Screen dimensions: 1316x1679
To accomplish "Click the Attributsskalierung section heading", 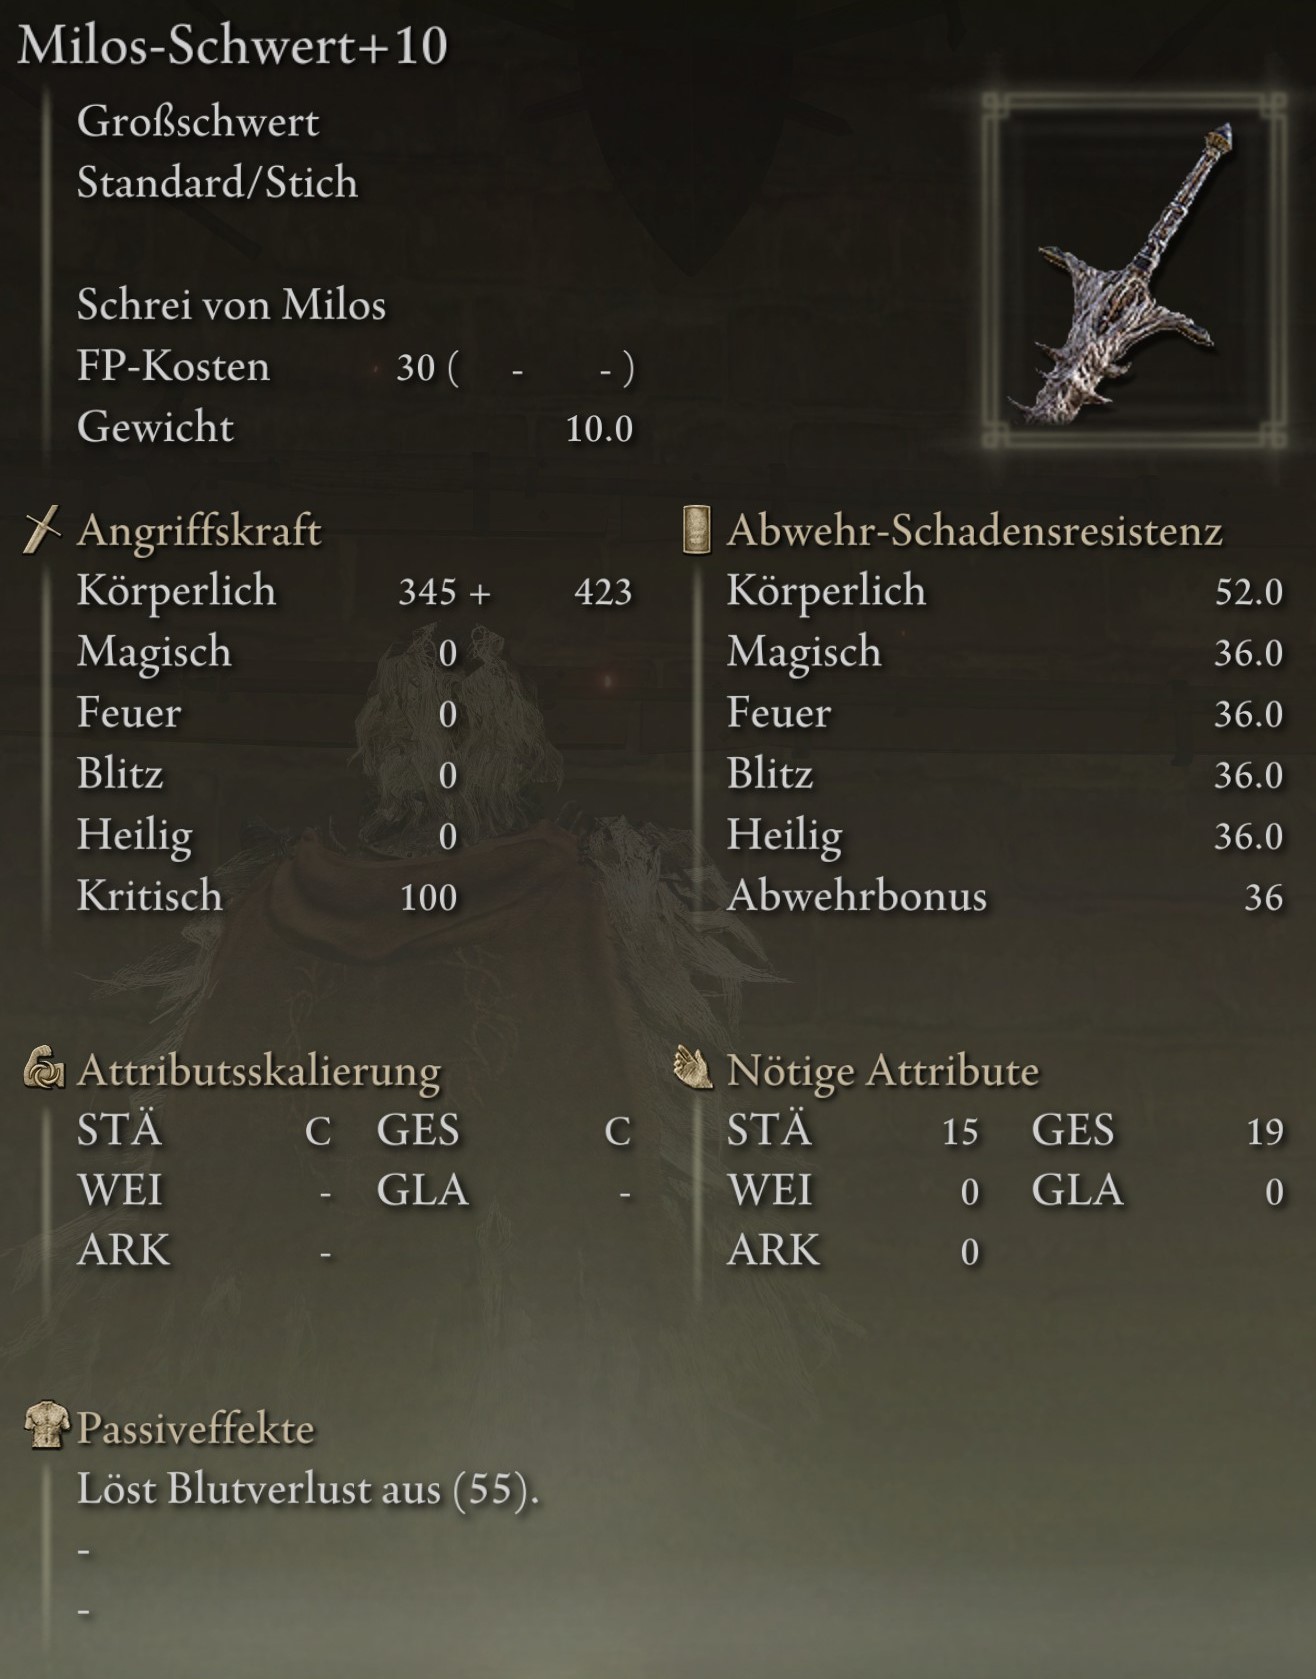I will click(x=259, y=1070).
